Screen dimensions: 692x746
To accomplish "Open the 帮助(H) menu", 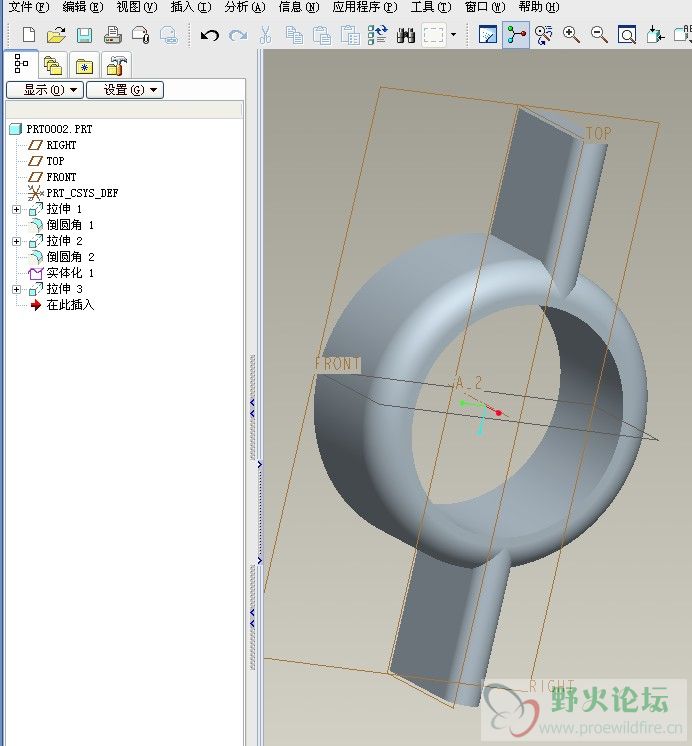I will click(x=539, y=7).
